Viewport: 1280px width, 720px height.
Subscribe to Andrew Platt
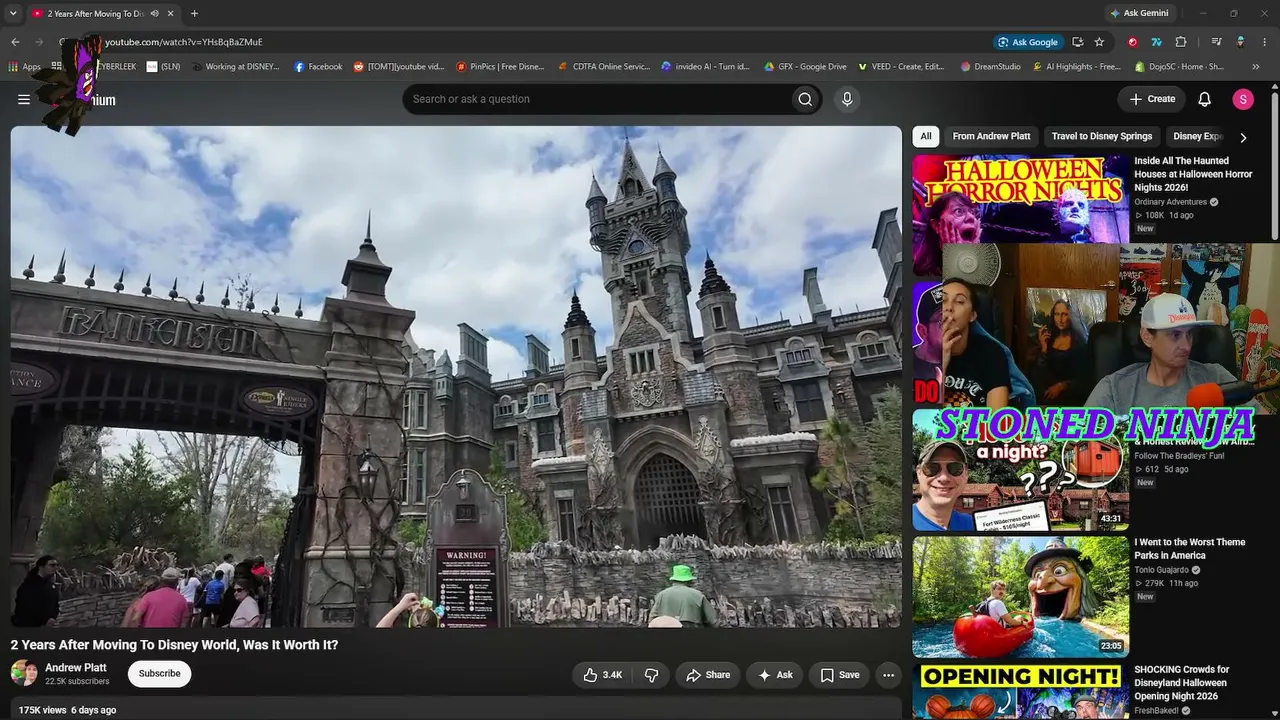pyautogui.click(x=159, y=674)
